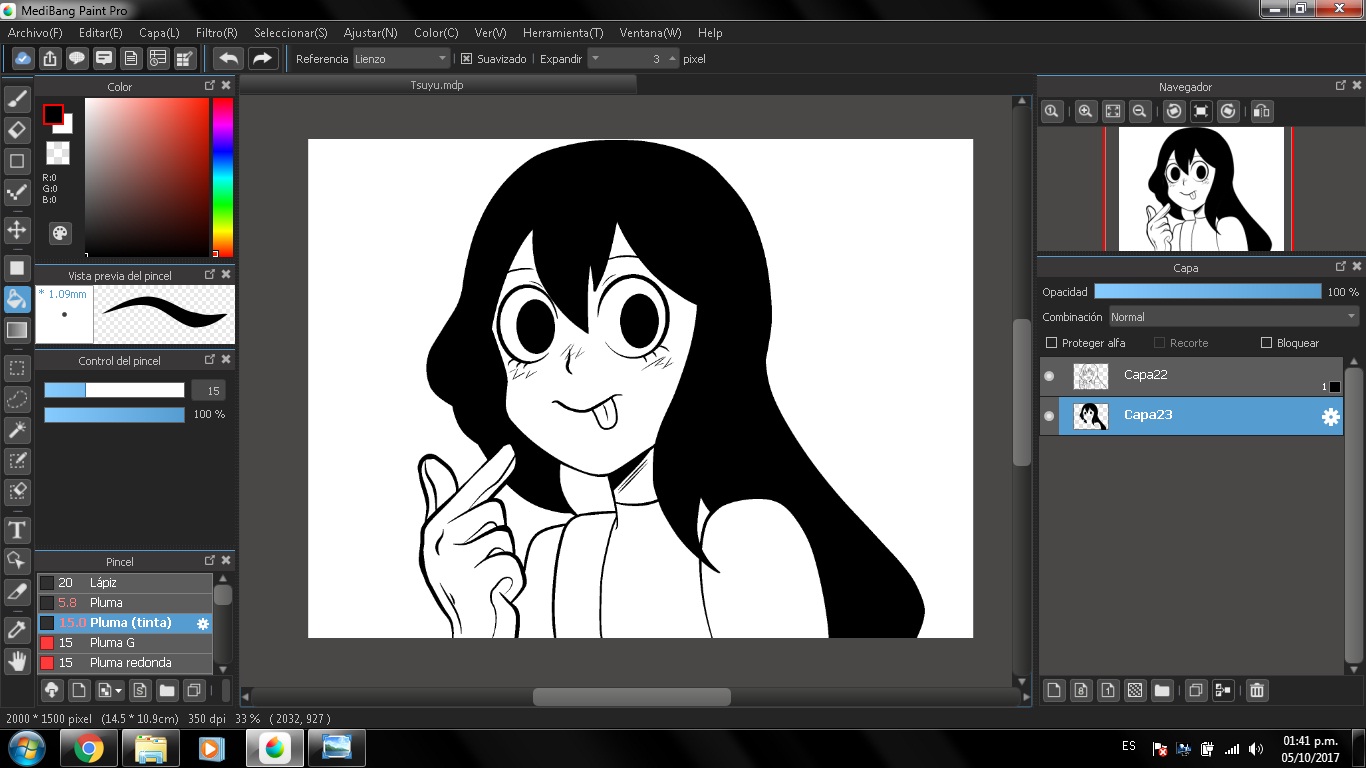Click the volume icon in system tray

(1256, 748)
